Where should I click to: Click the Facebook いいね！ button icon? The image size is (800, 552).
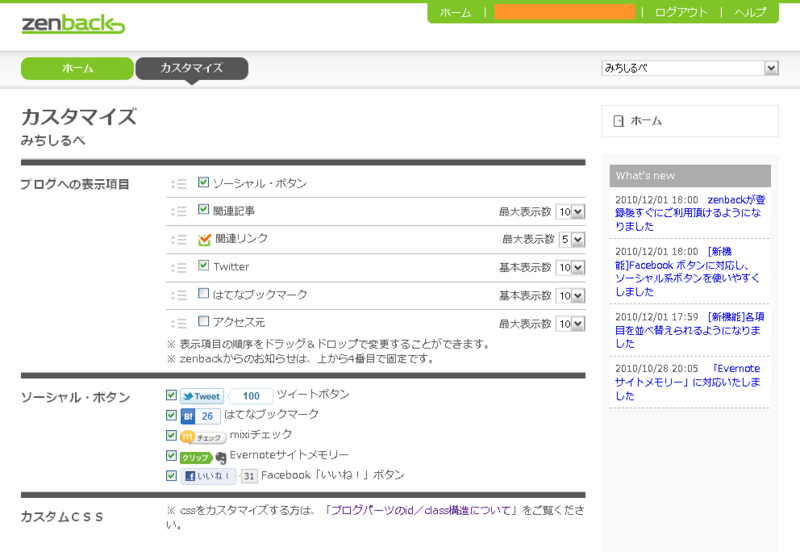coord(208,476)
